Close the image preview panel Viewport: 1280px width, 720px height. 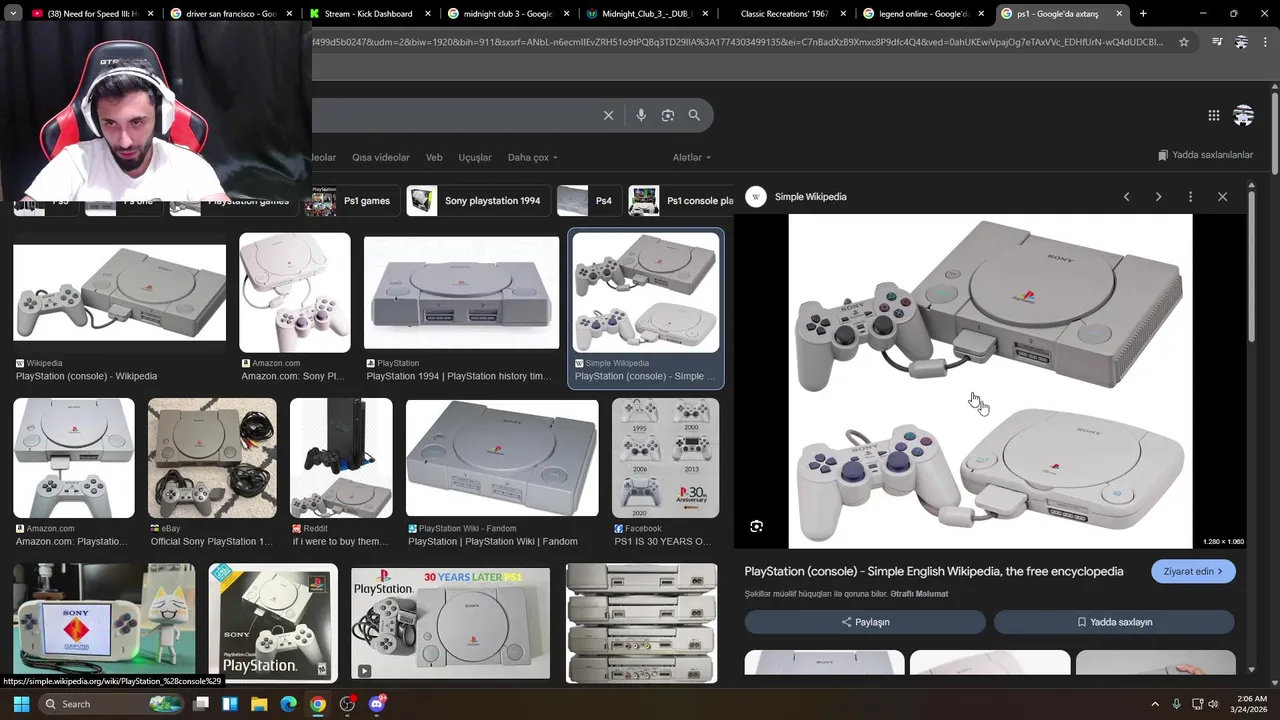1222,197
